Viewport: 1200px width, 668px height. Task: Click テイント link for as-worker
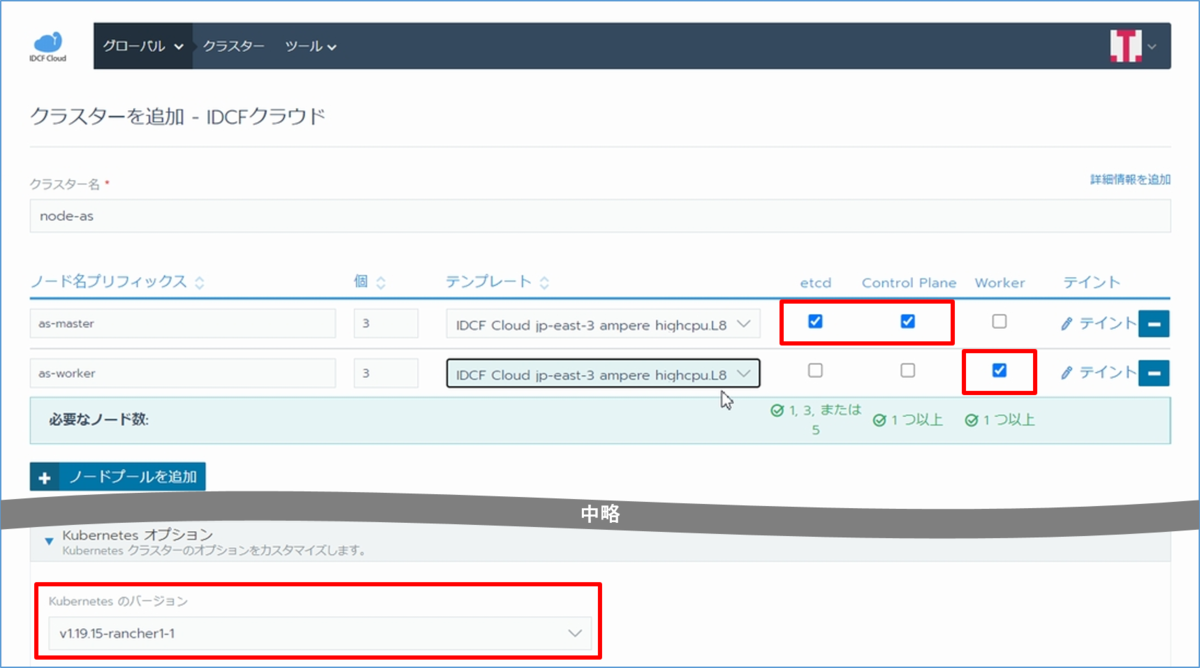pyautogui.click(x=1108, y=372)
